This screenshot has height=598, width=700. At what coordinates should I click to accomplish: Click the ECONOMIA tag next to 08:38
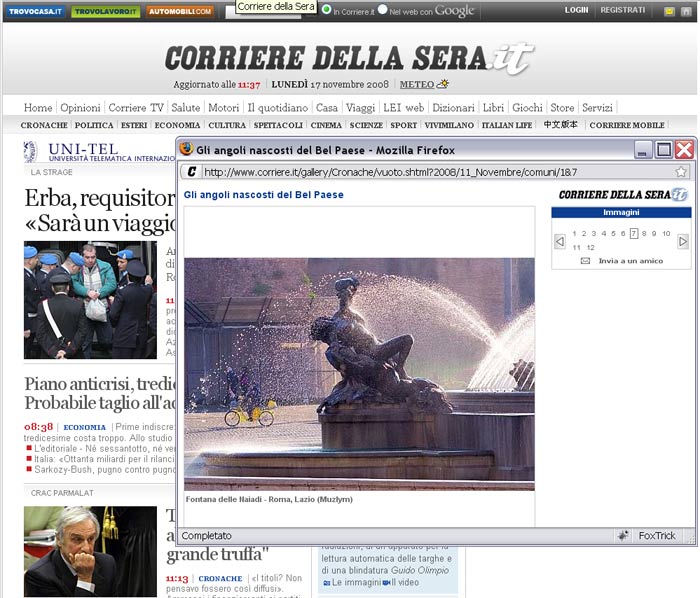coord(84,427)
